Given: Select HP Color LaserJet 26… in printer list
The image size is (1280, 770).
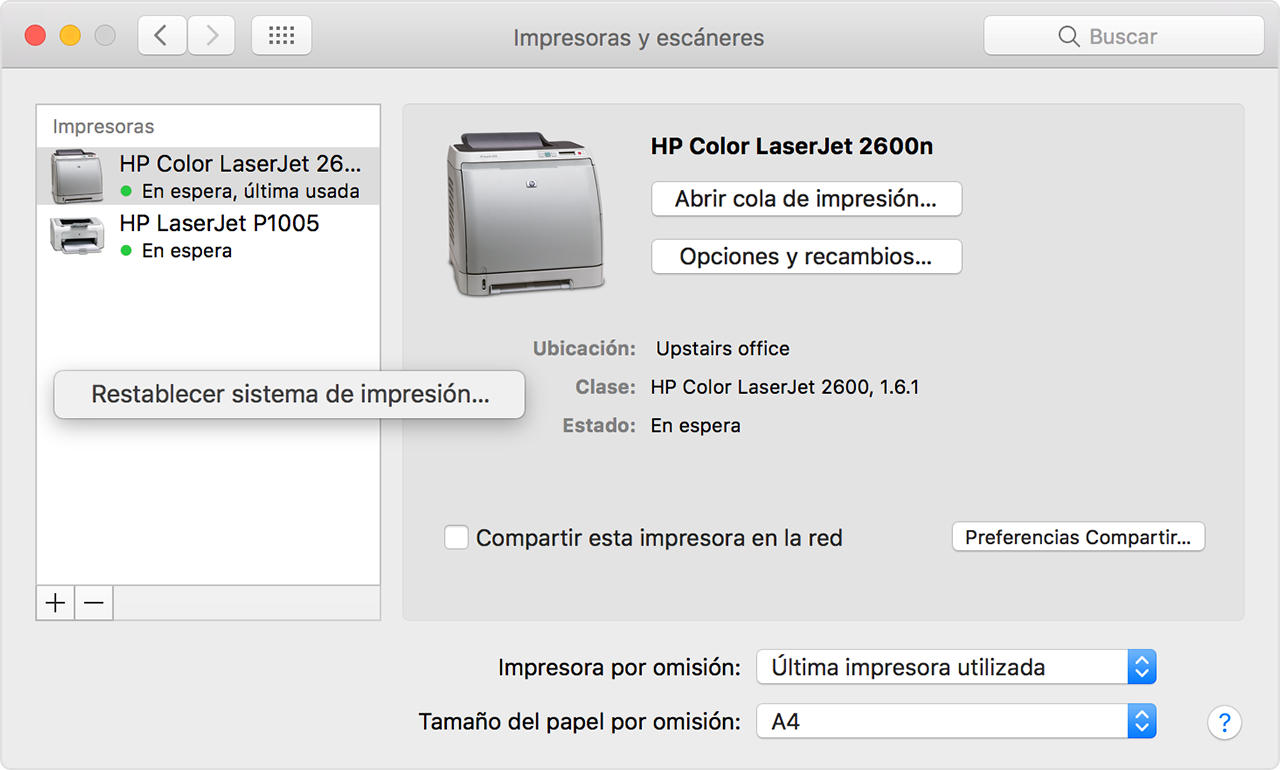Looking at the screenshot, I should coord(208,176).
